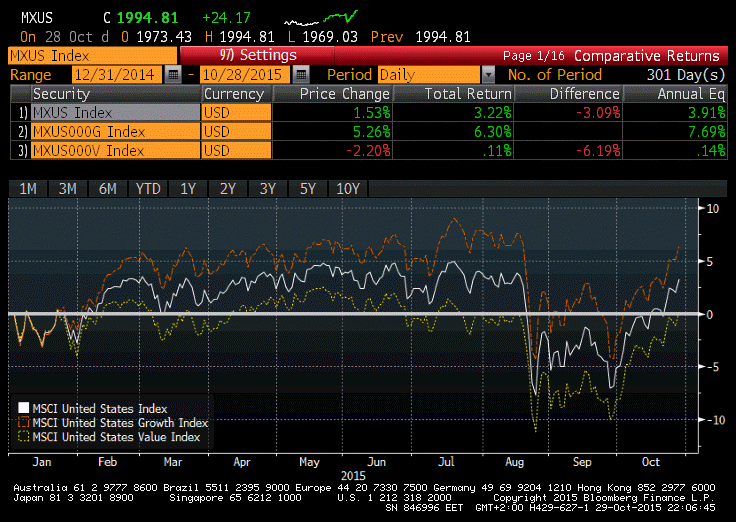Click the 3.91% annual equivalent value
736x522 pixels.
pos(707,113)
